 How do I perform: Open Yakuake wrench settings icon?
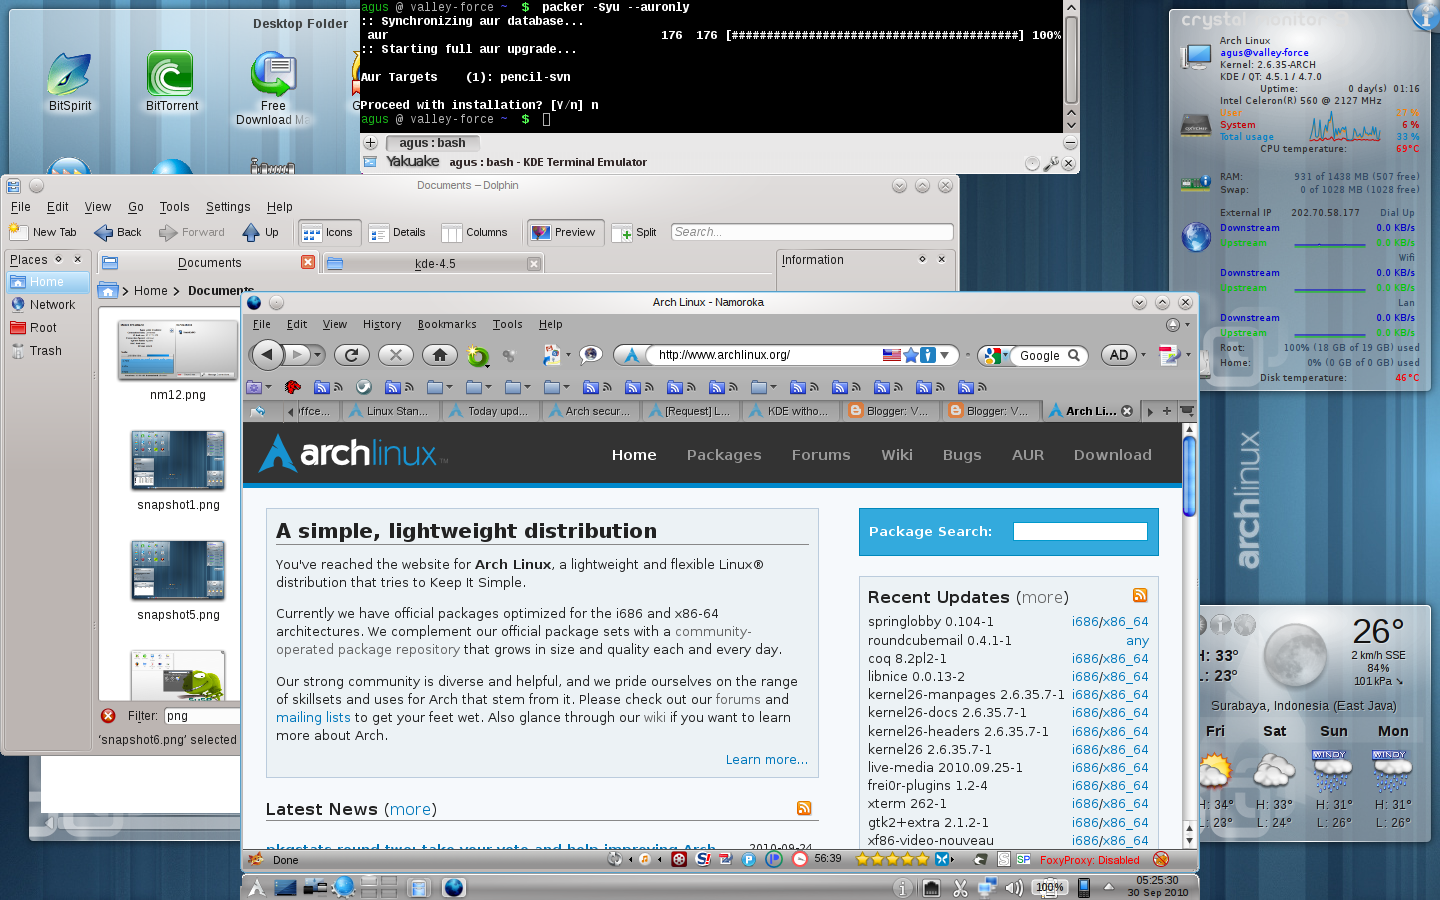coord(1051,163)
